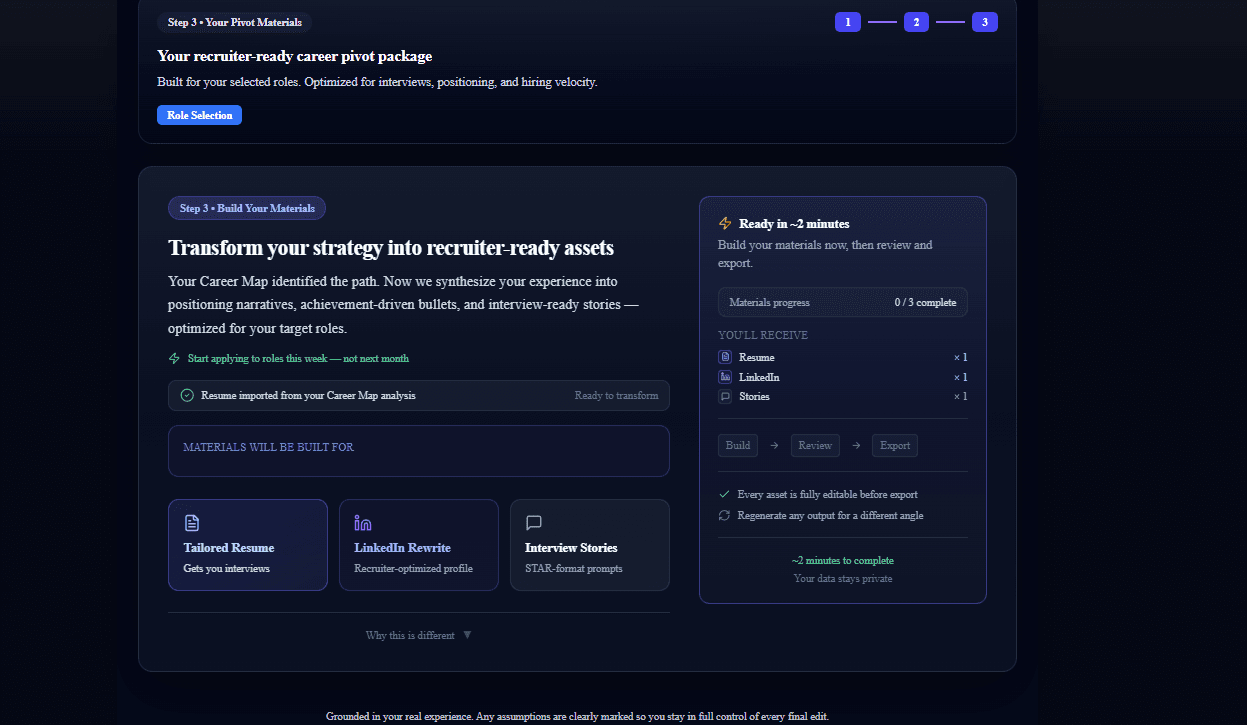Click the green checkmark on the resume imported row
Image resolution: width=1247 pixels, height=725 pixels.
186,395
